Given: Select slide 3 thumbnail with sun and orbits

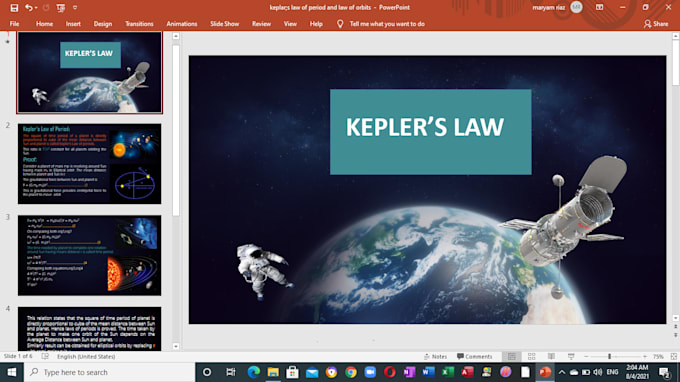Looking at the screenshot, I should pos(89,255).
